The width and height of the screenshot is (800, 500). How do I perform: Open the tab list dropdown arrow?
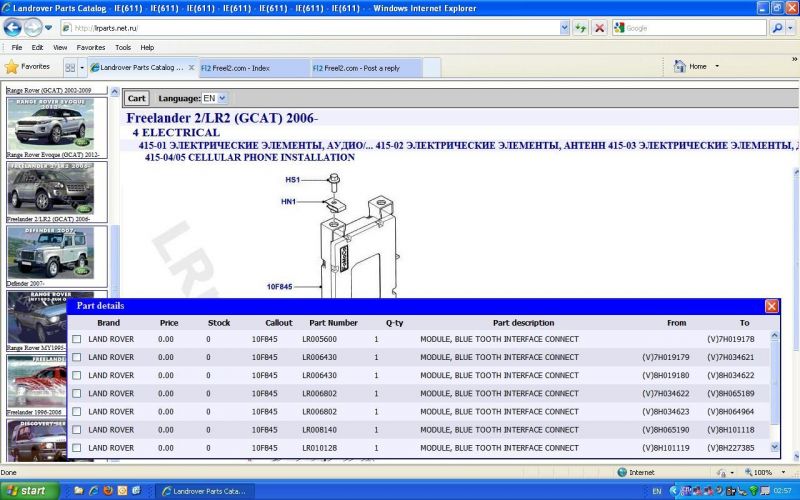(x=82, y=67)
